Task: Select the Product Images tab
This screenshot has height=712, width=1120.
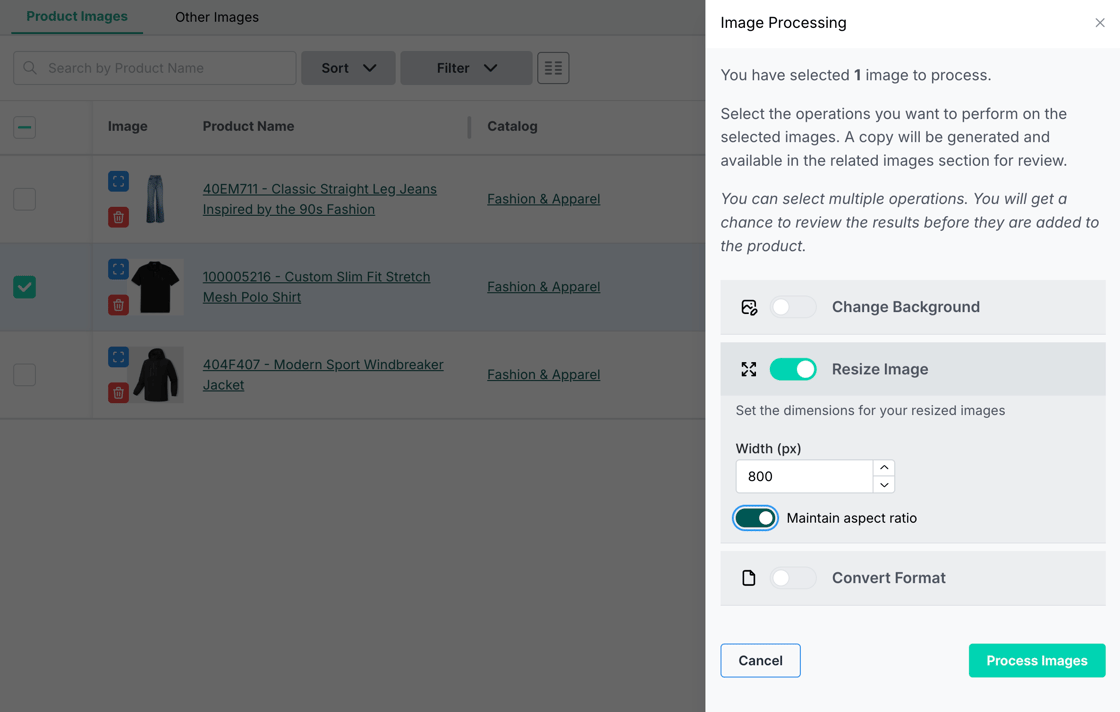Action: tap(77, 17)
